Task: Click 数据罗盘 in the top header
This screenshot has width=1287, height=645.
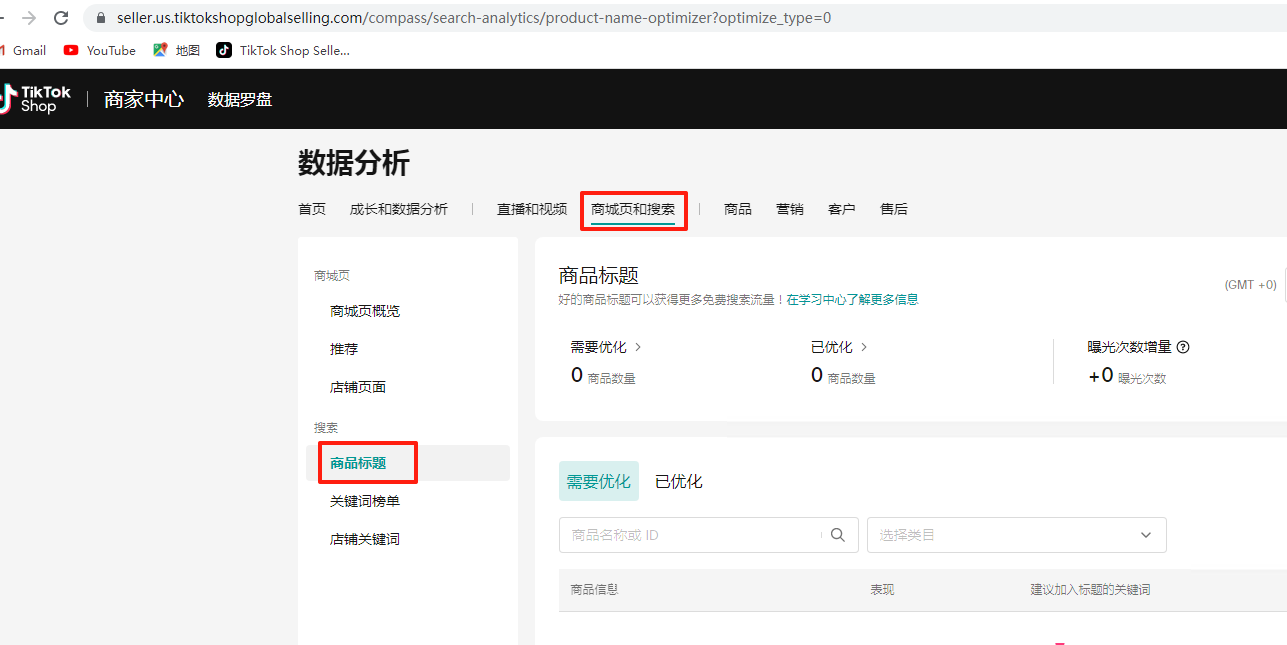Action: pos(240,99)
